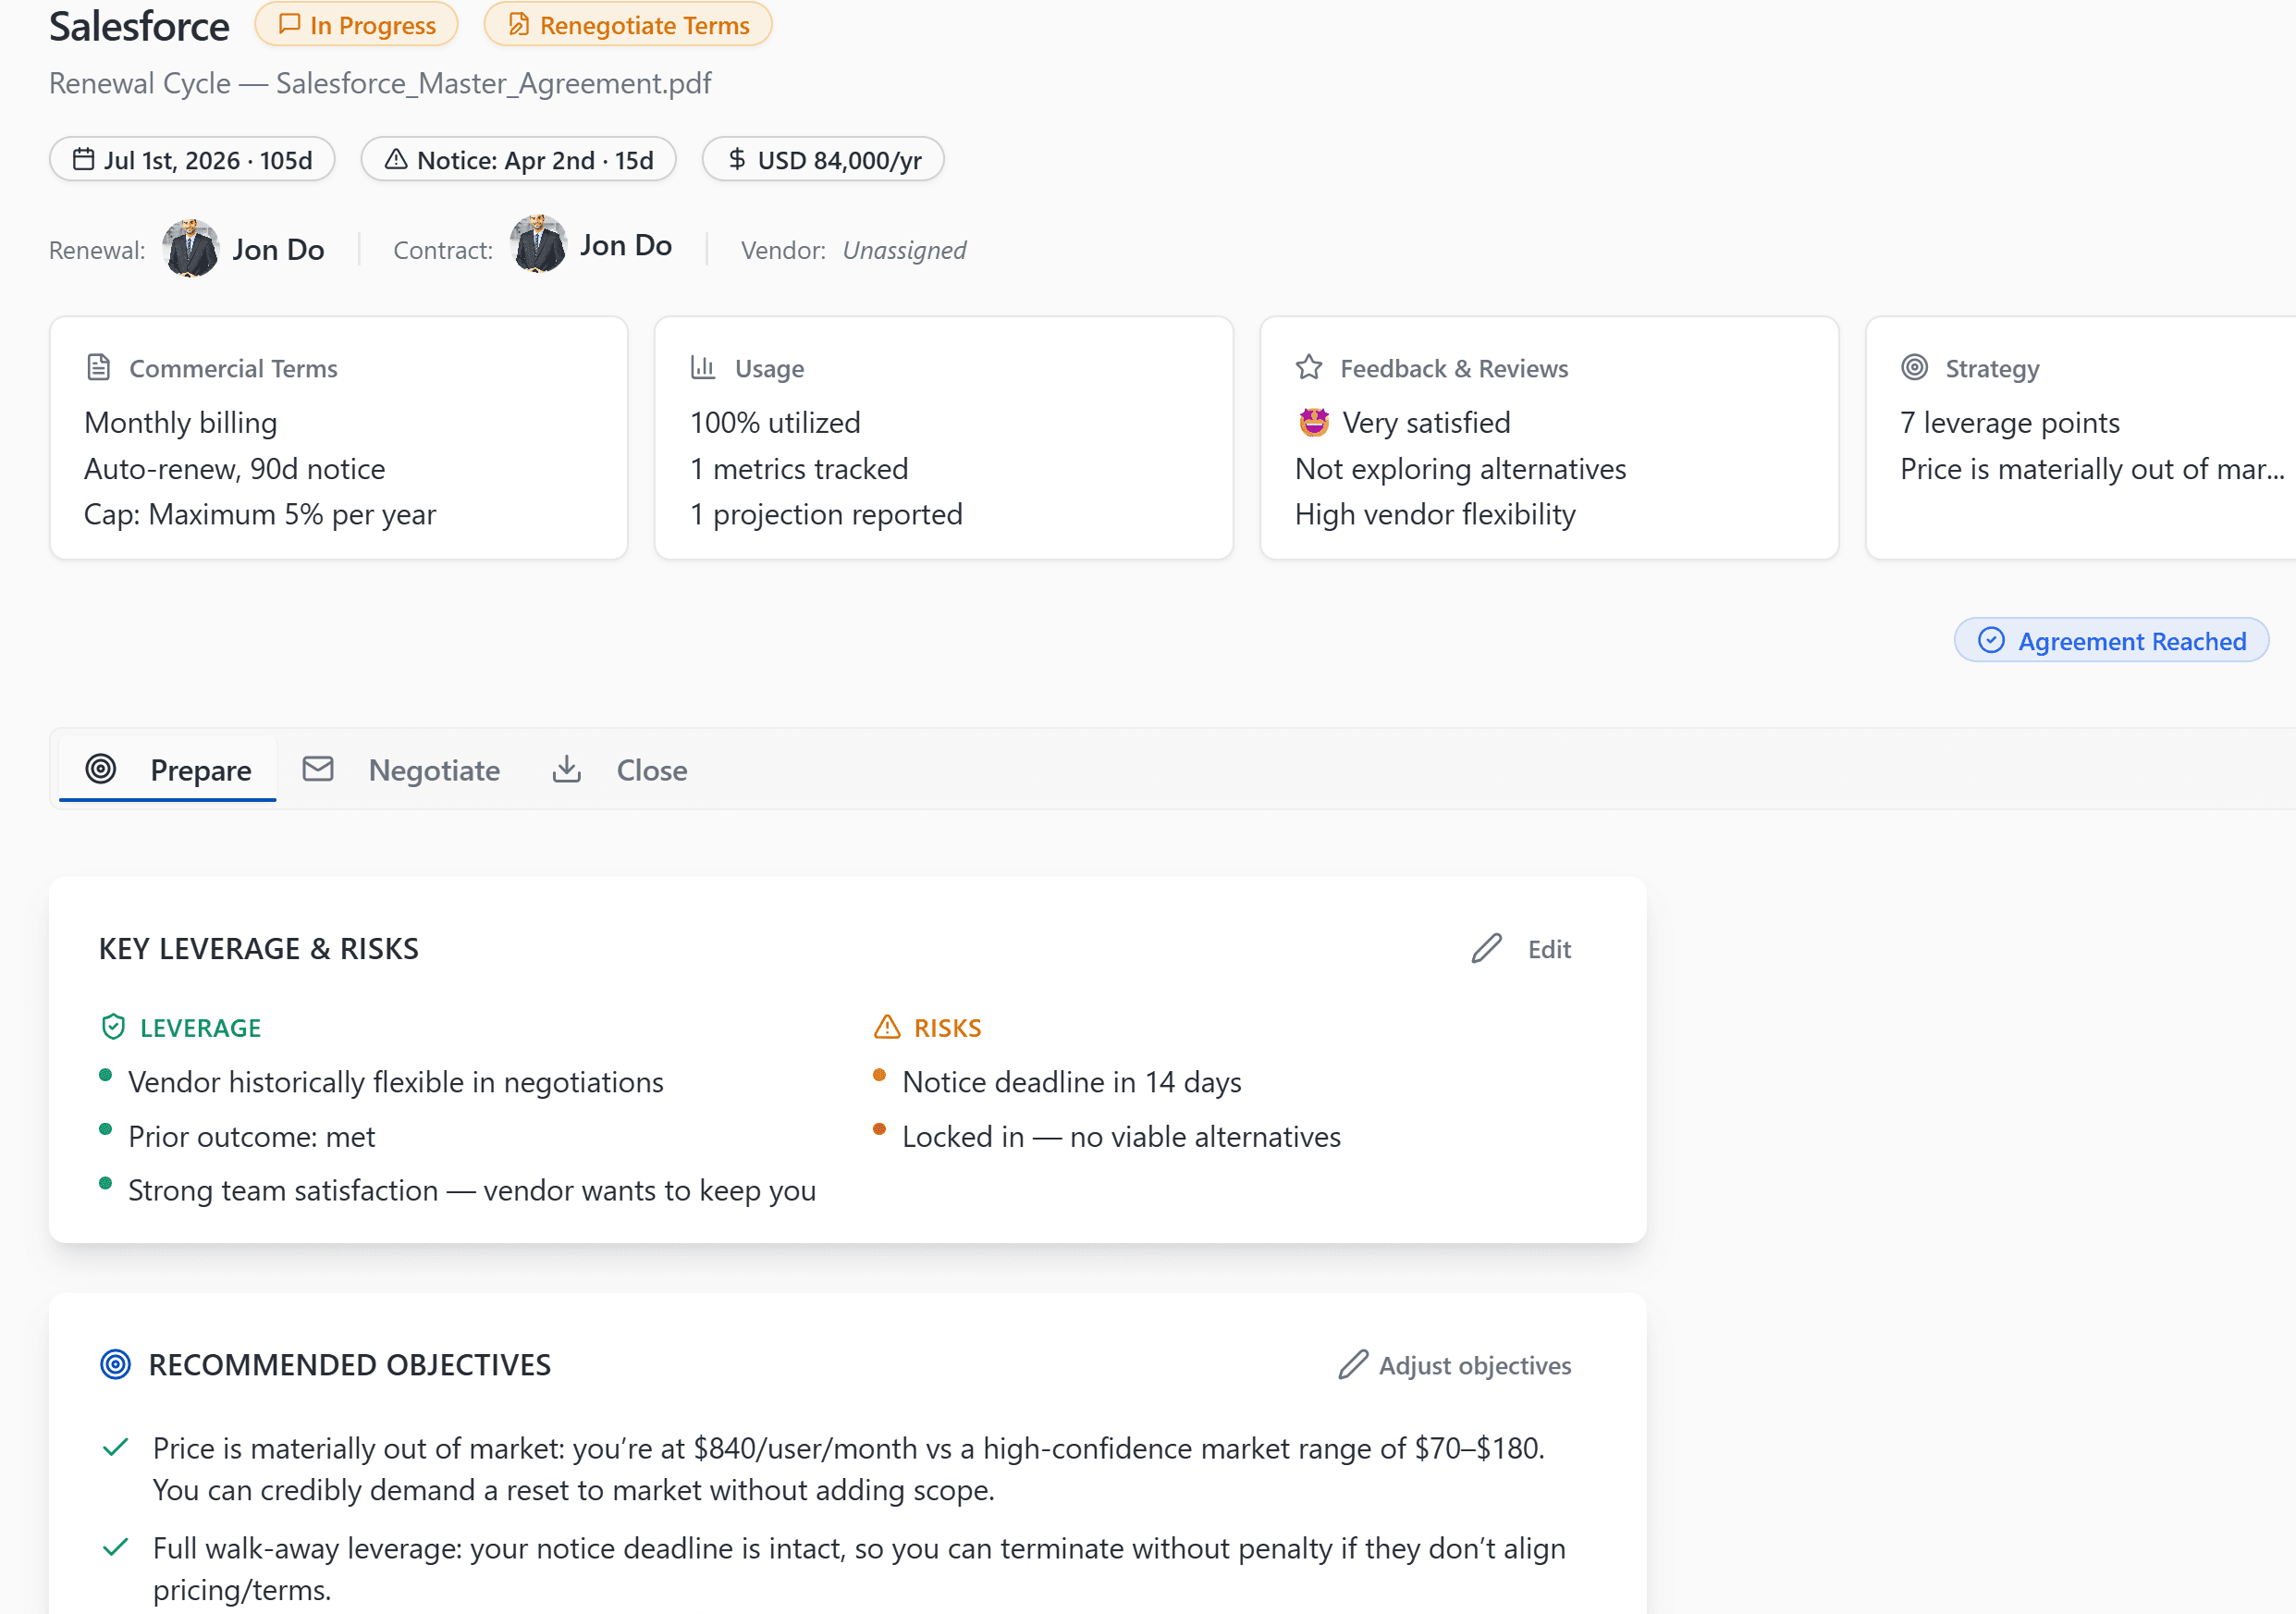The height and width of the screenshot is (1614, 2296).
Task: Click the orange Risks warning triangle icon
Action: [887, 1027]
